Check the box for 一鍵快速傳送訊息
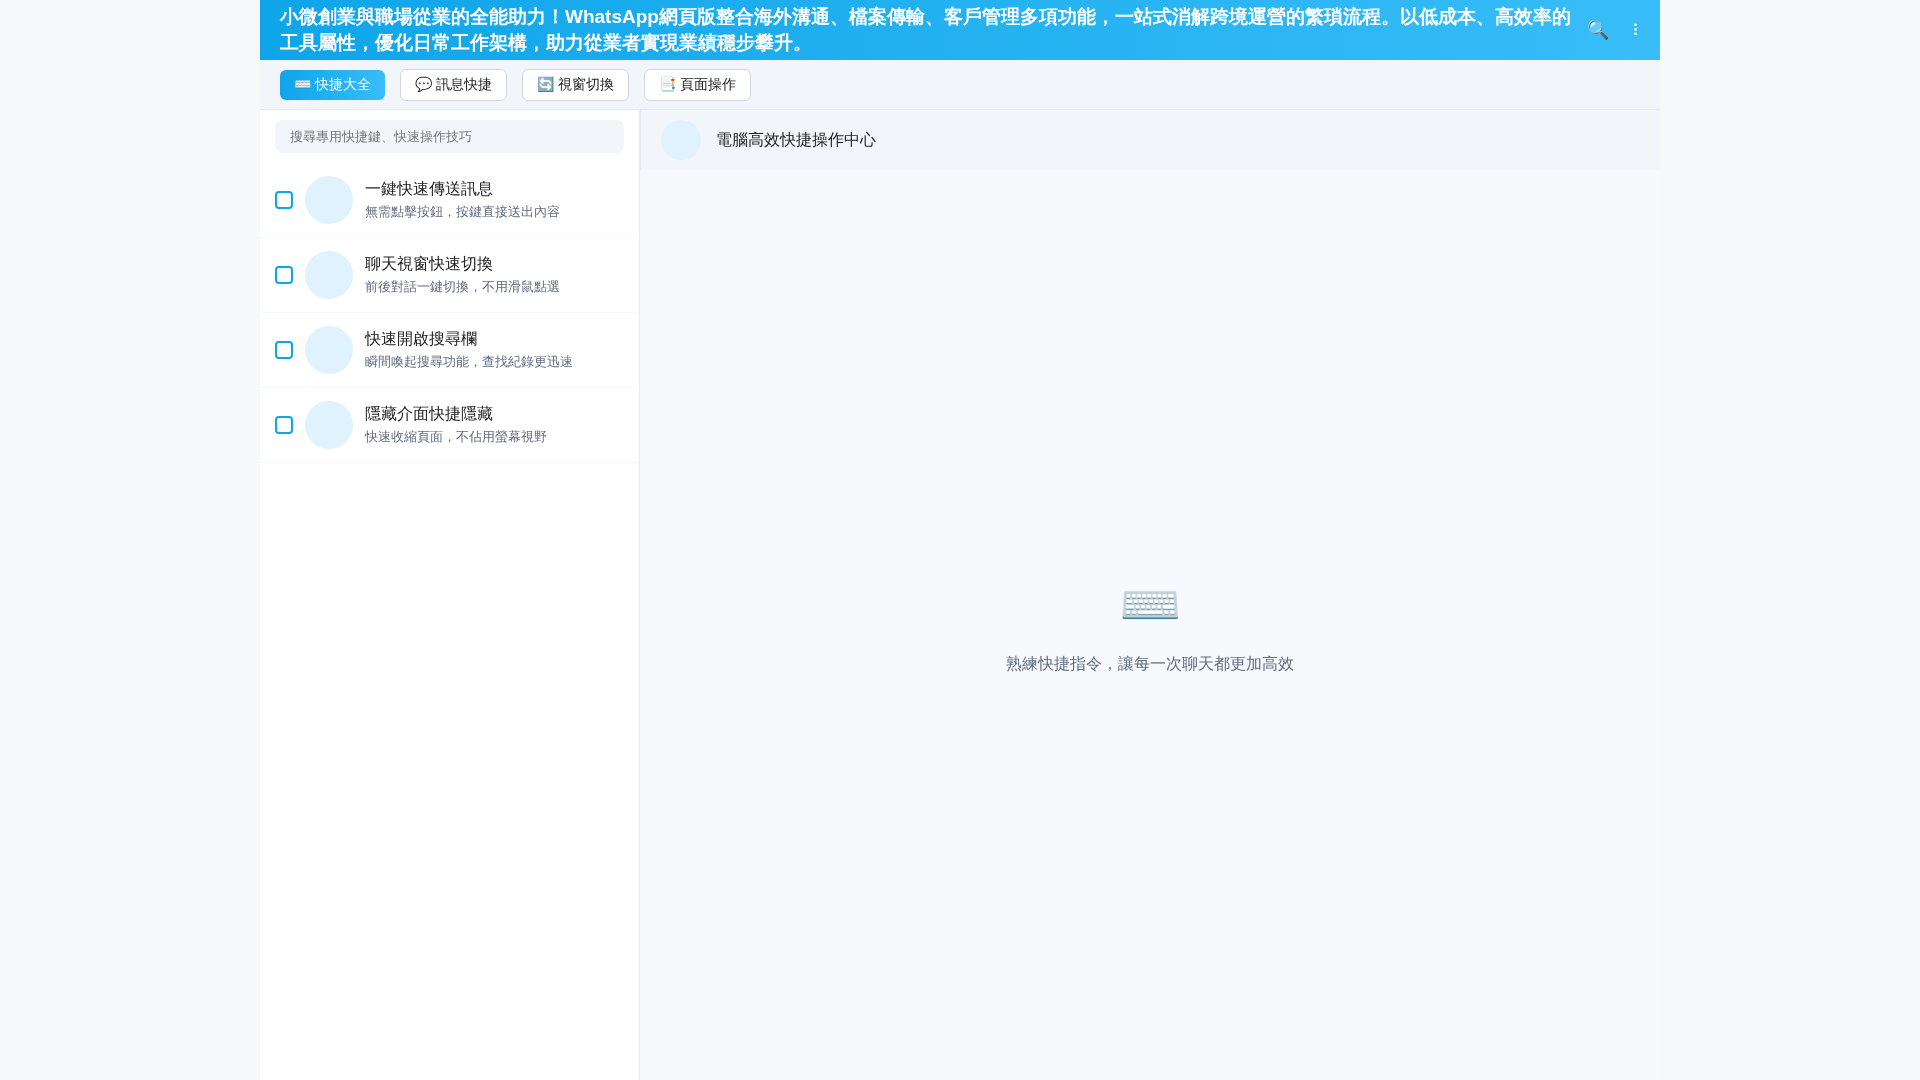1920x1080 pixels. [x=284, y=200]
